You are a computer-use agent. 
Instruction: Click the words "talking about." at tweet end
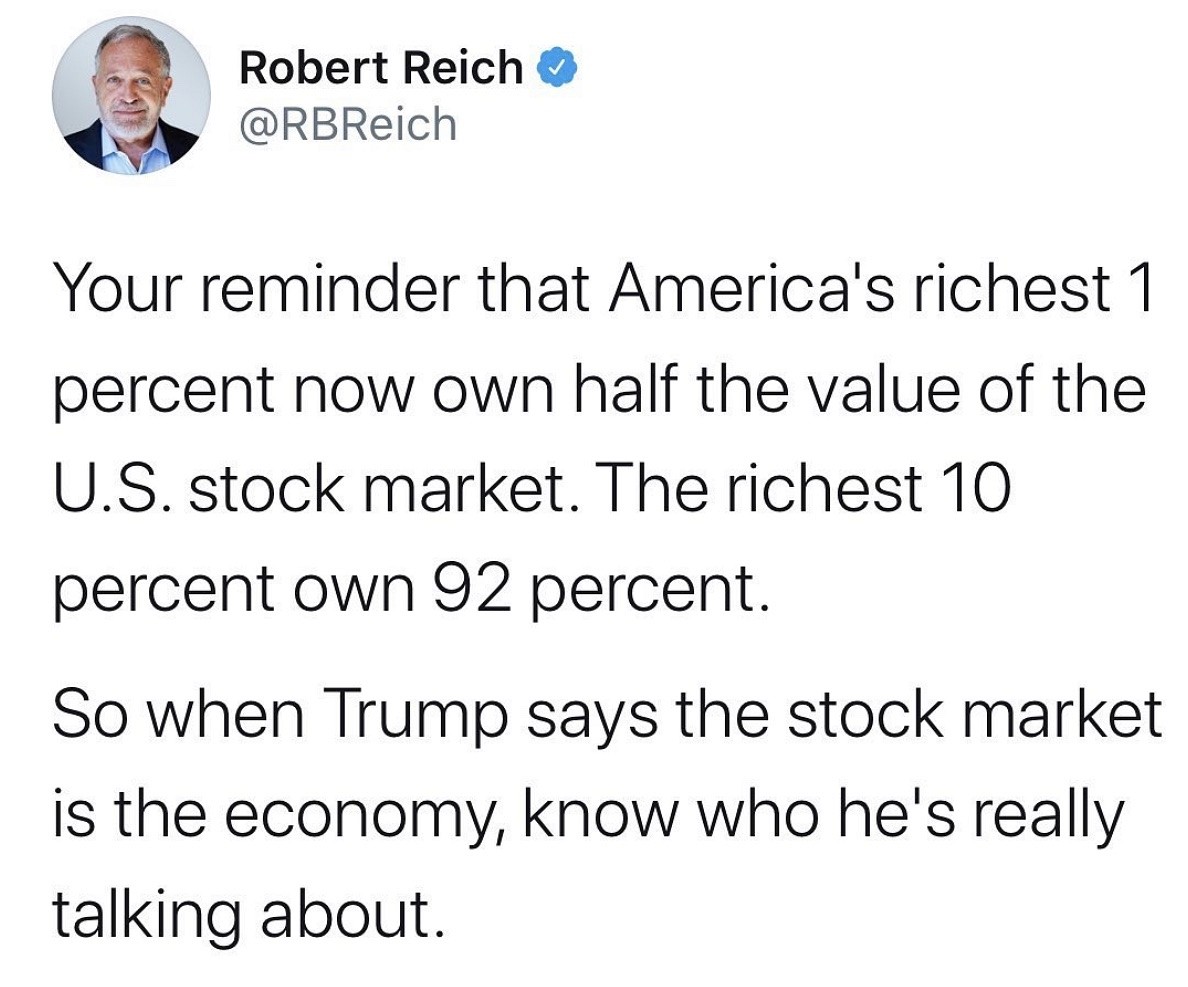[x=246, y=915]
